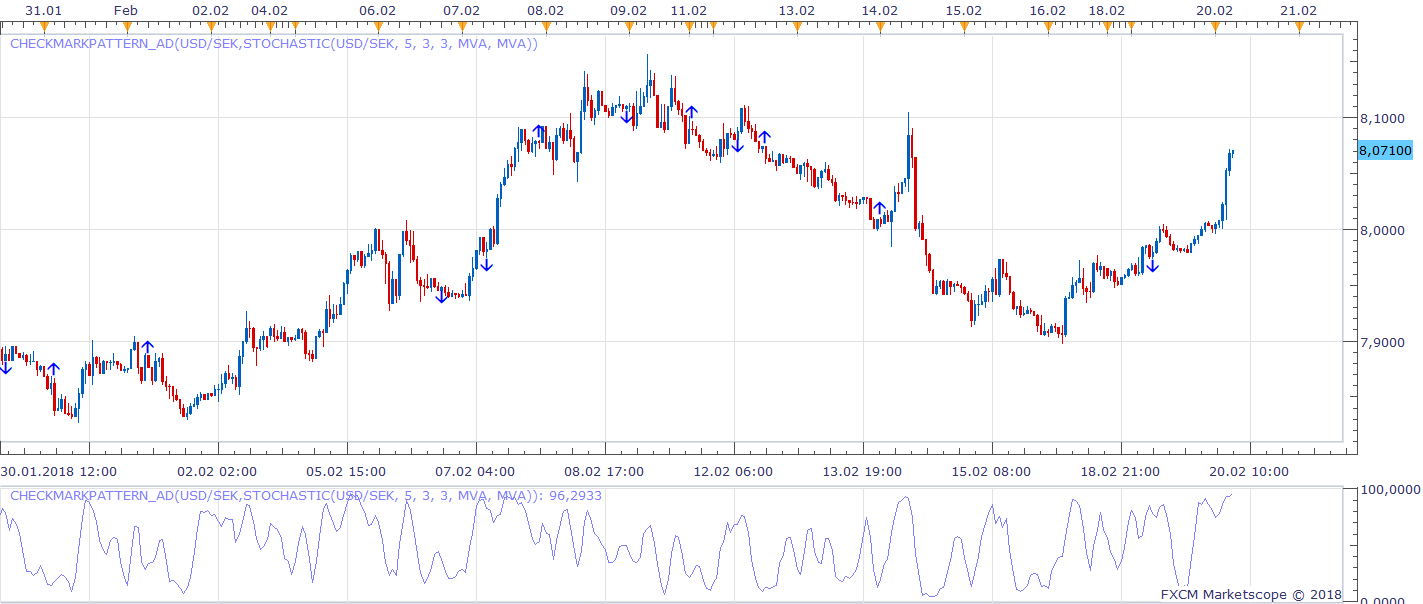1423x604 pixels.
Task: Select the 15.02 08:00 time axis label
Action: tap(992, 471)
